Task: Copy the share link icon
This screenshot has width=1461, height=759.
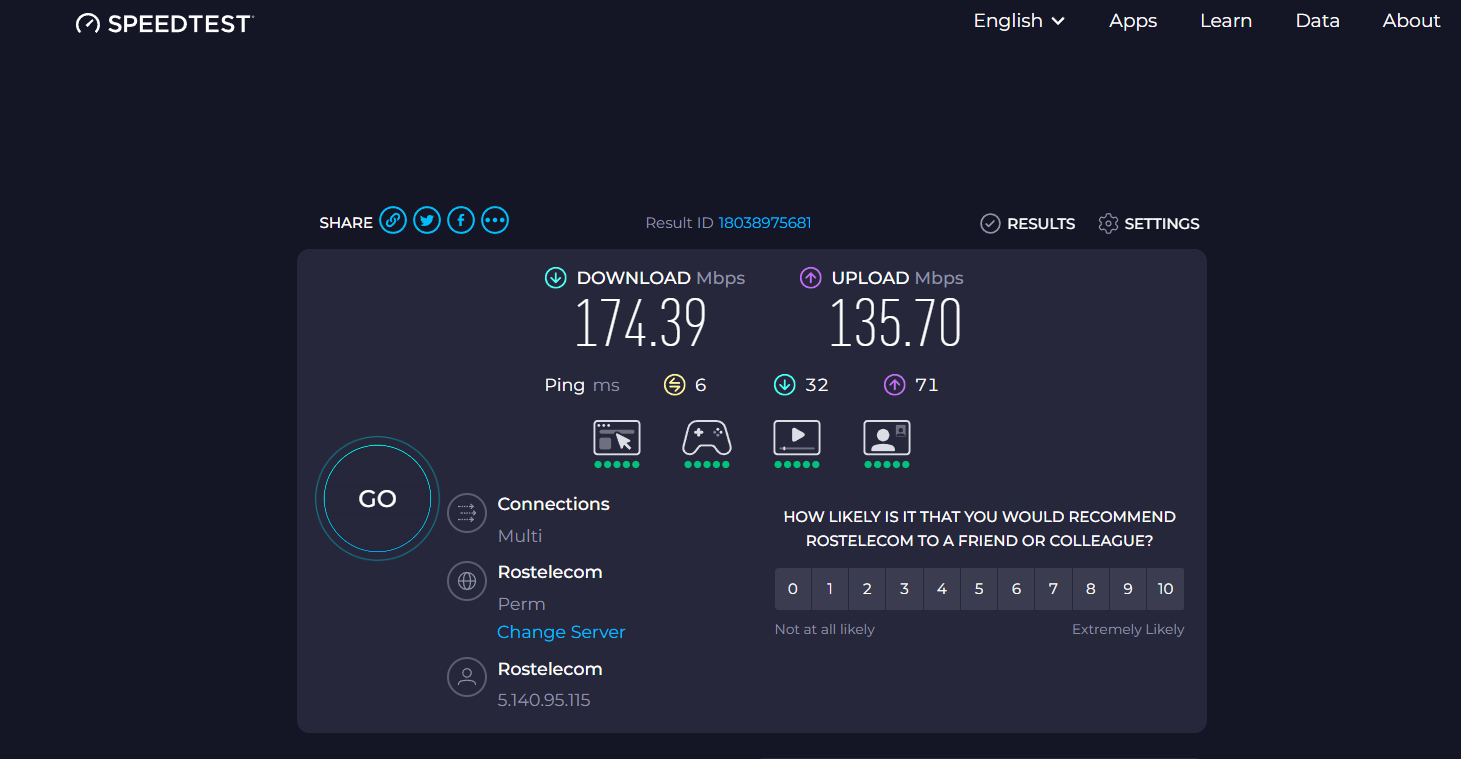Action: (393, 220)
